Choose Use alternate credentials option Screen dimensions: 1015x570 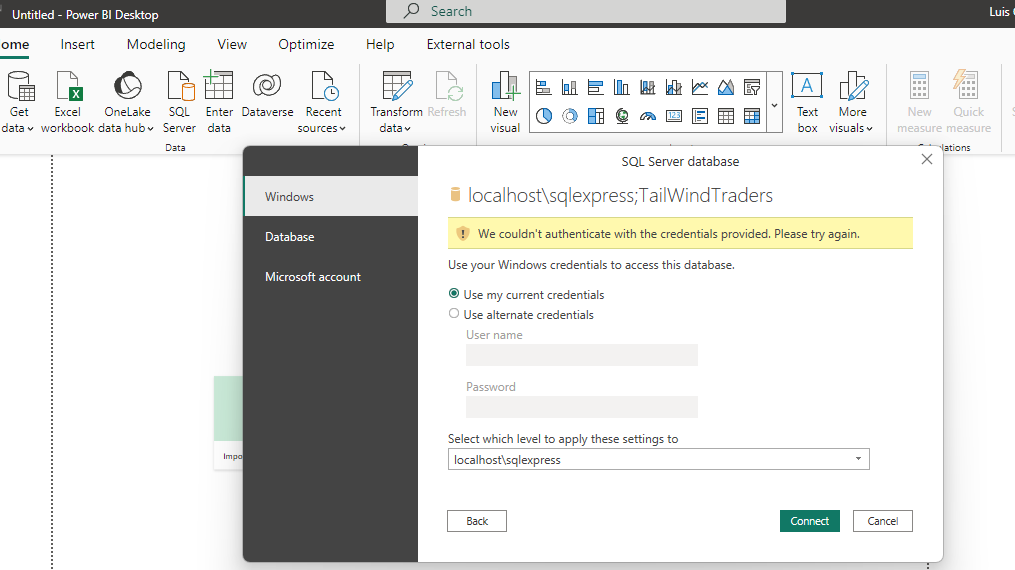tap(521, 314)
